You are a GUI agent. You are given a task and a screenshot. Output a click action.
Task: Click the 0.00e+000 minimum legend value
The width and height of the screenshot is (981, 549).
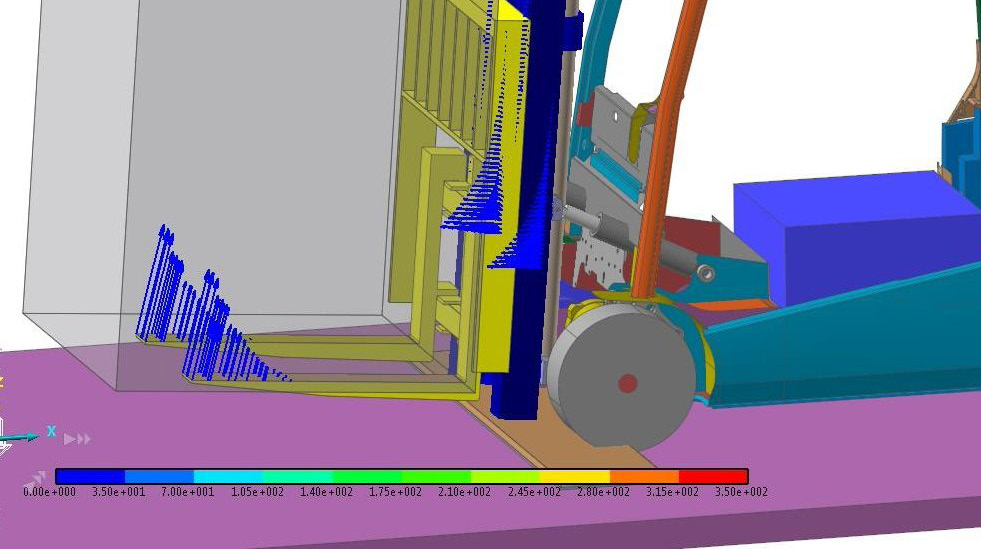[x=50, y=492]
